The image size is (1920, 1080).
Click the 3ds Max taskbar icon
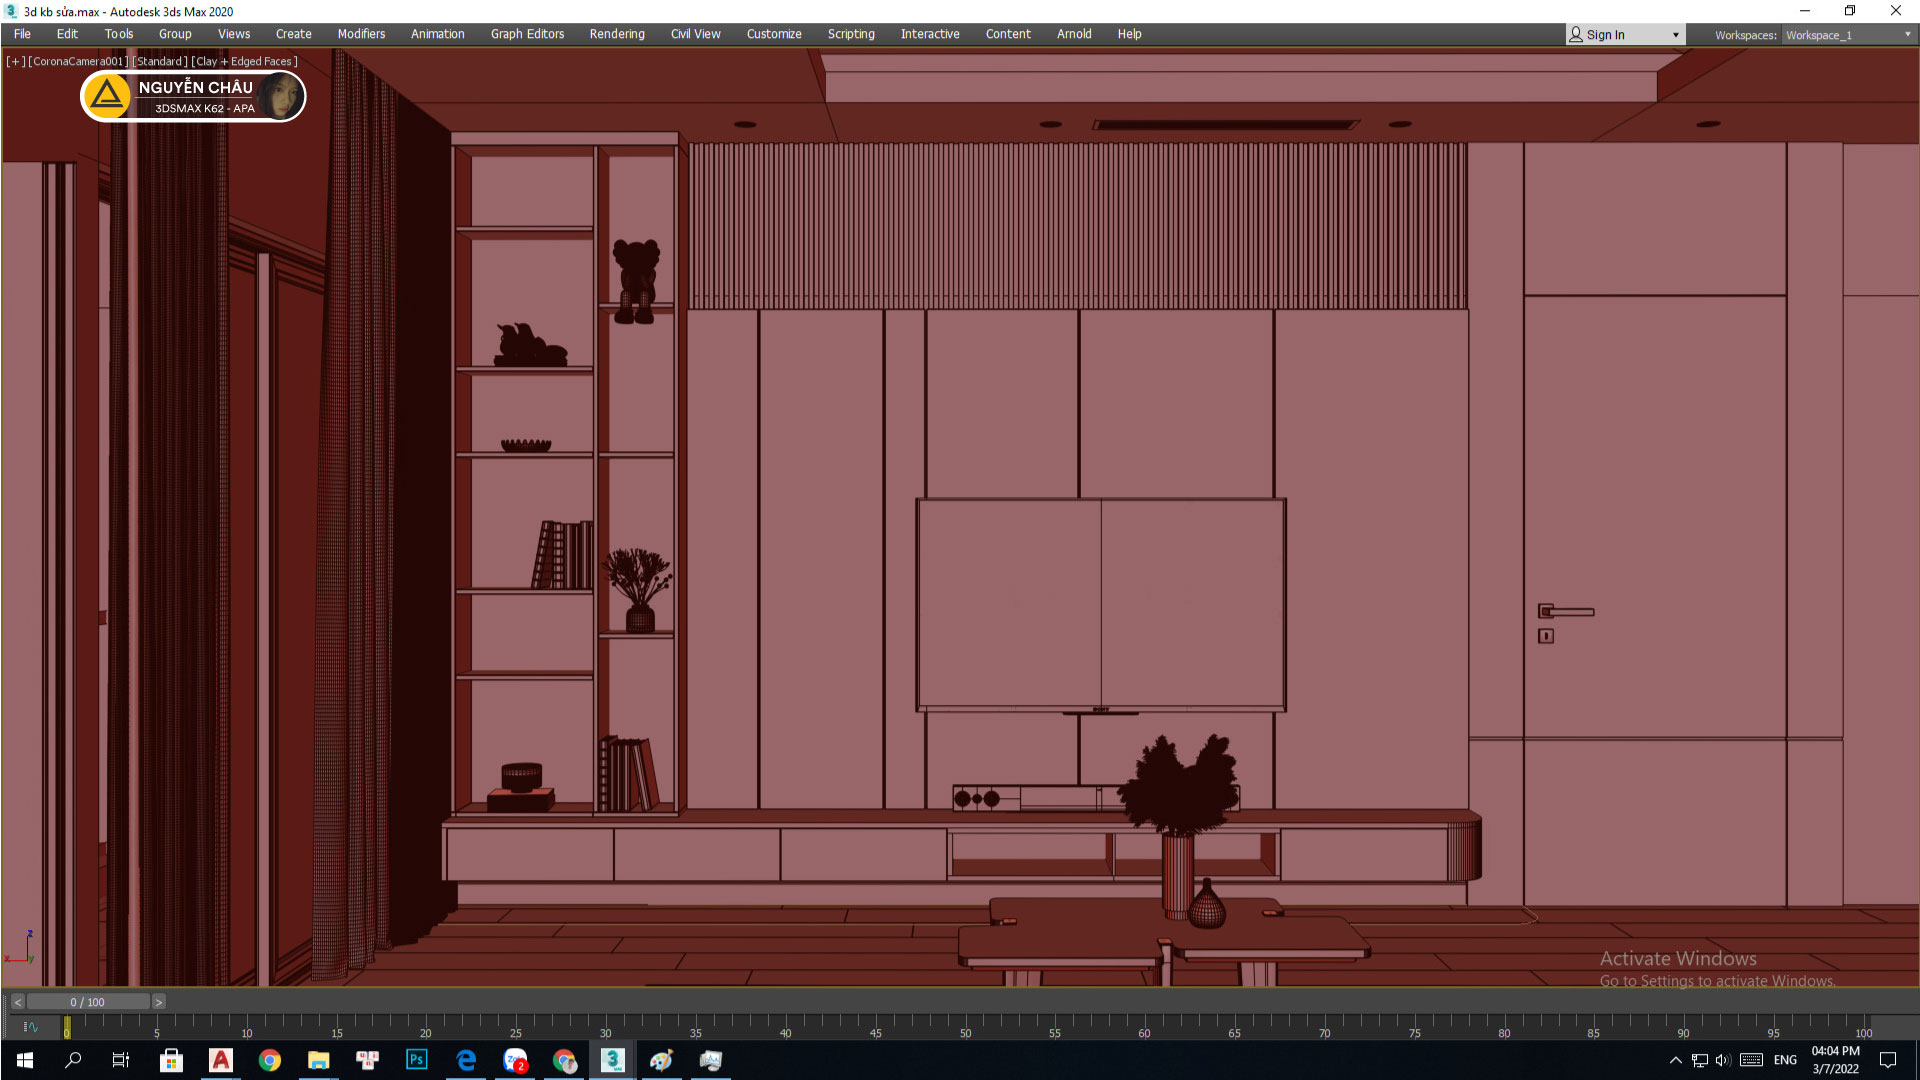(613, 1060)
